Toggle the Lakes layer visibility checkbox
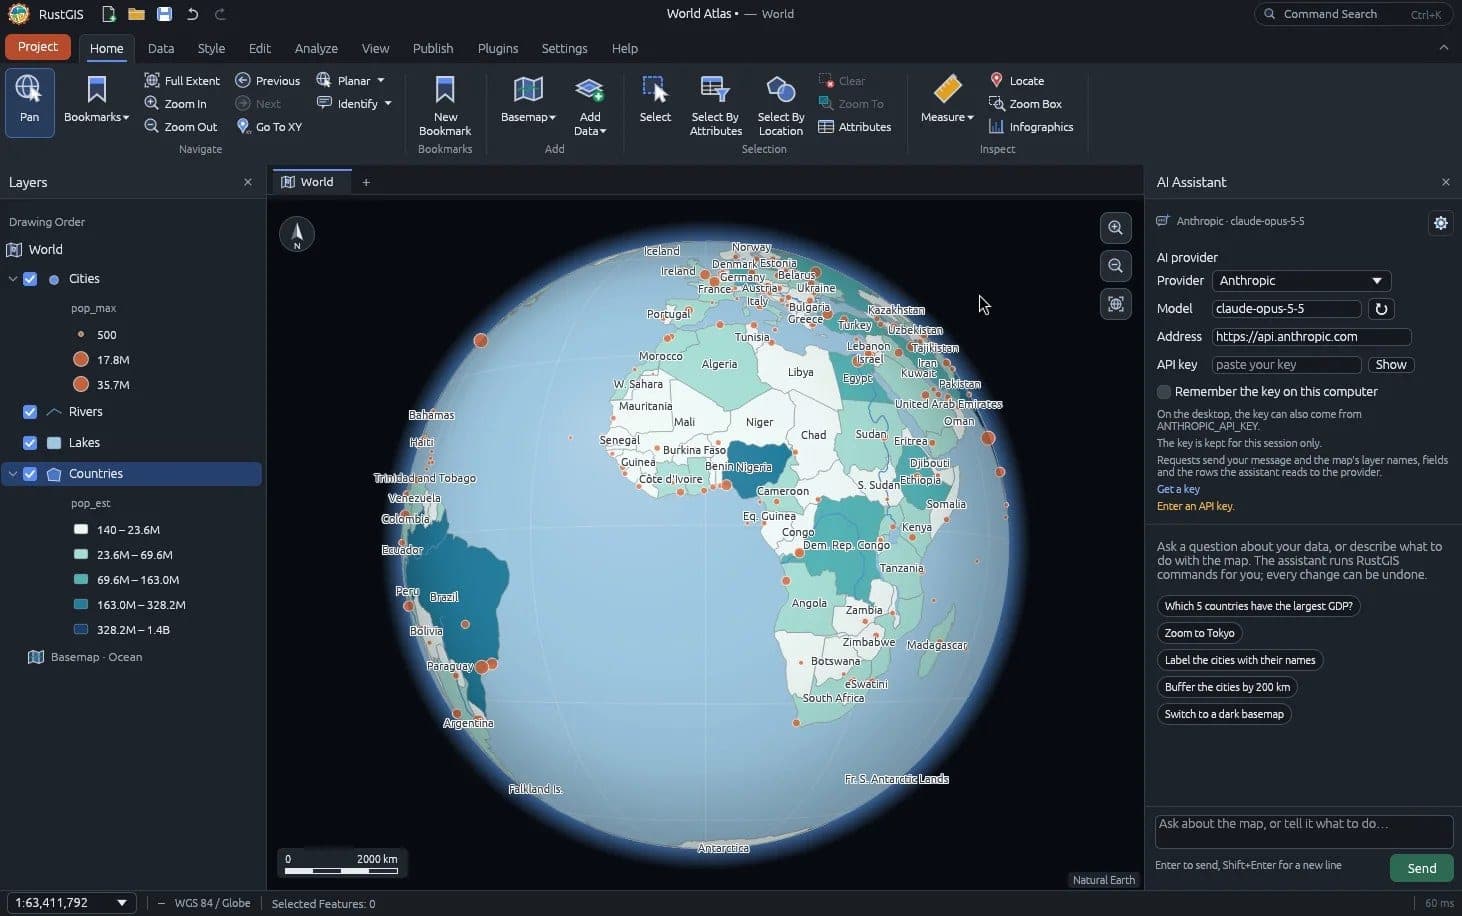The height and width of the screenshot is (916, 1462). (30, 443)
